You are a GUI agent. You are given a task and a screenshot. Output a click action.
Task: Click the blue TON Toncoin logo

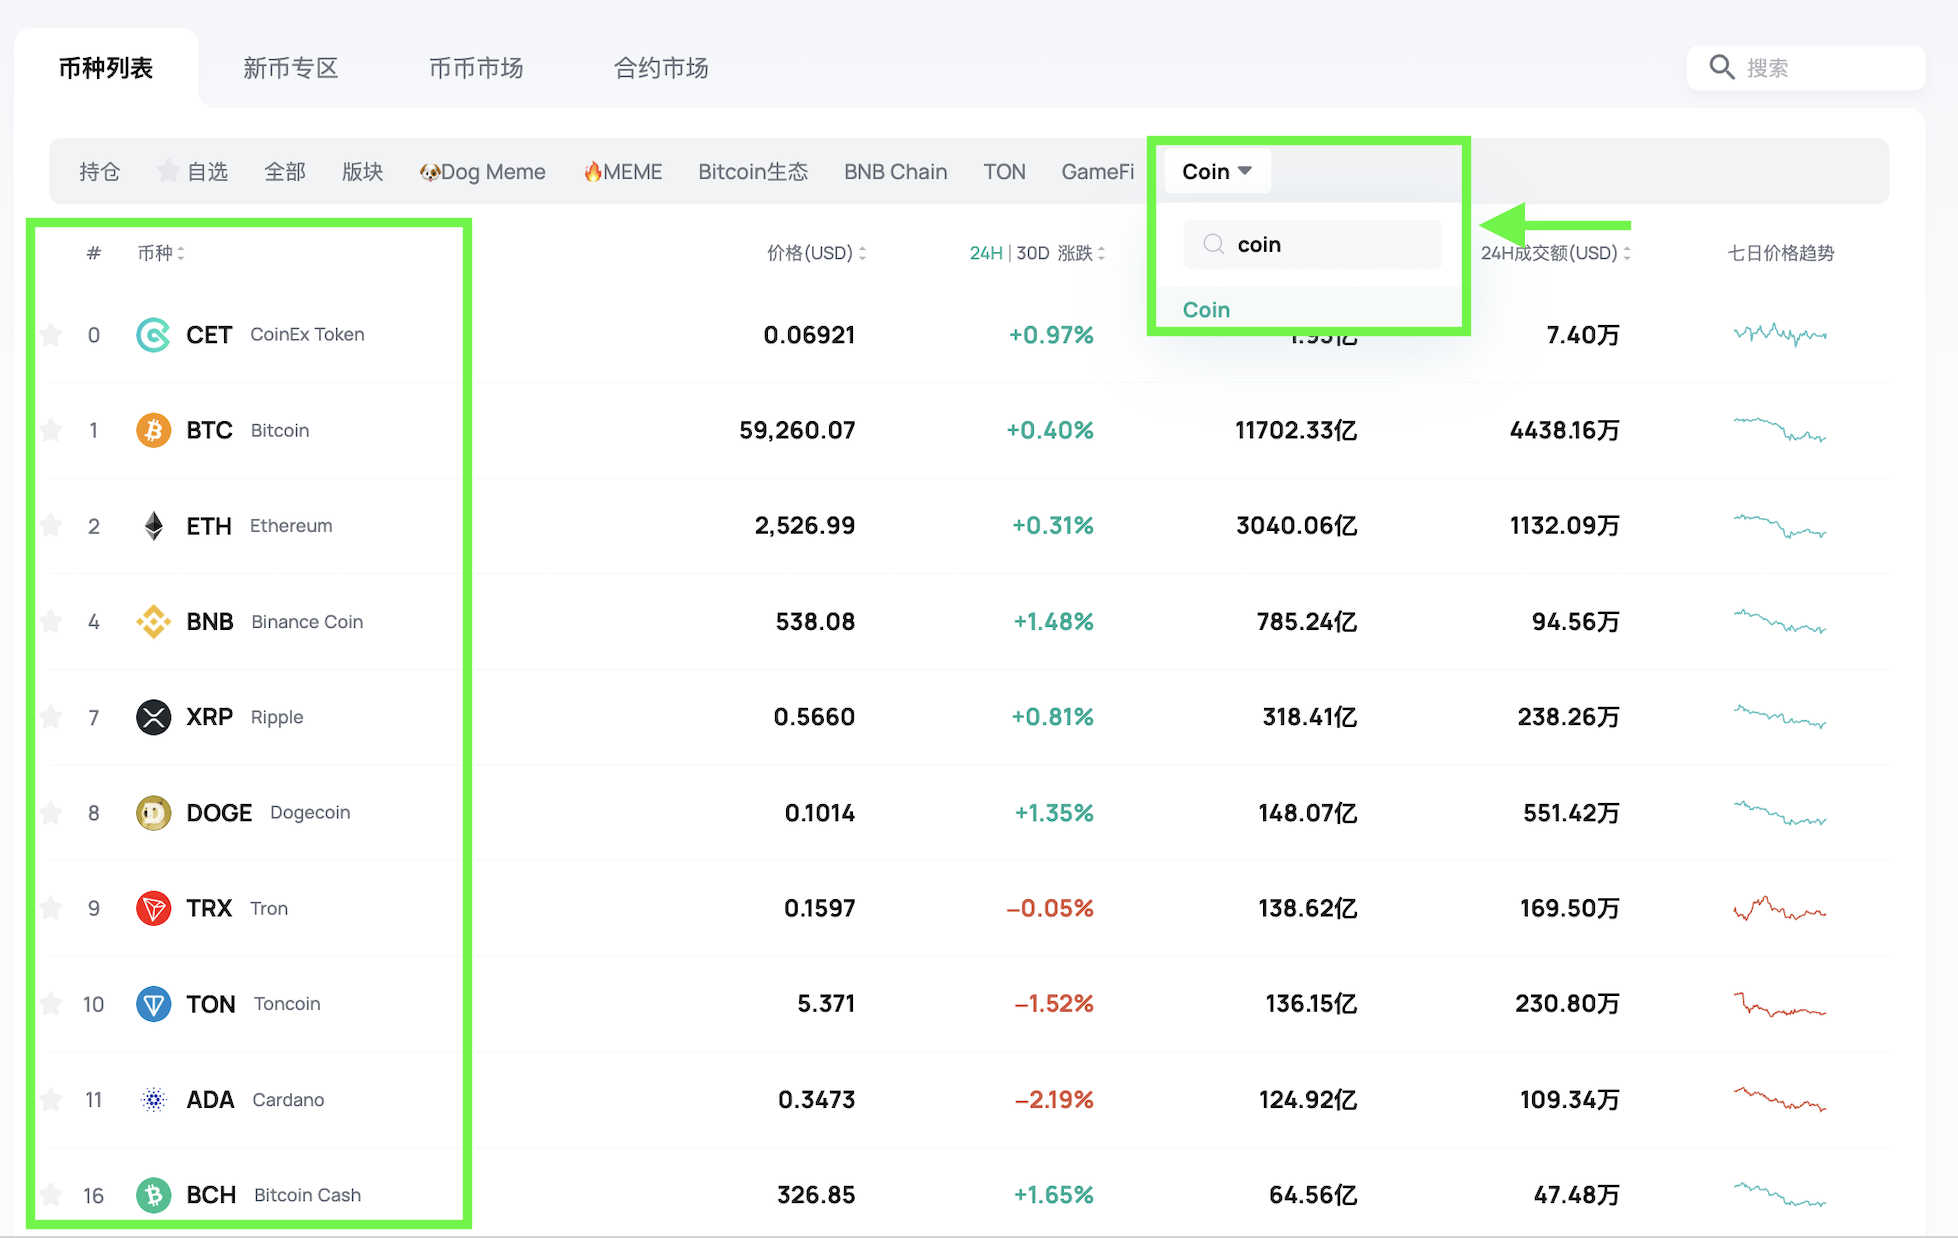pos(153,1004)
